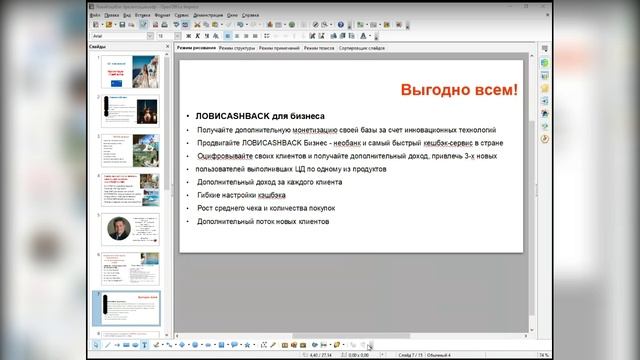
Task: Toggle underline formatting
Action: (207, 36)
